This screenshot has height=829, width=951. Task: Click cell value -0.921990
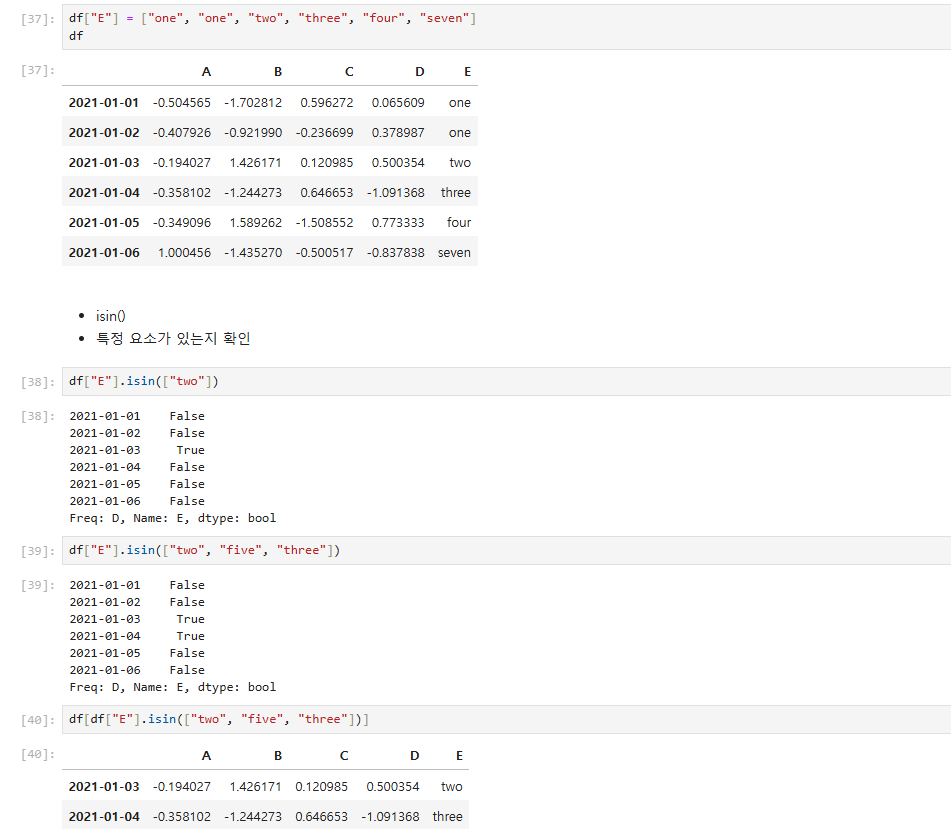coord(253,132)
